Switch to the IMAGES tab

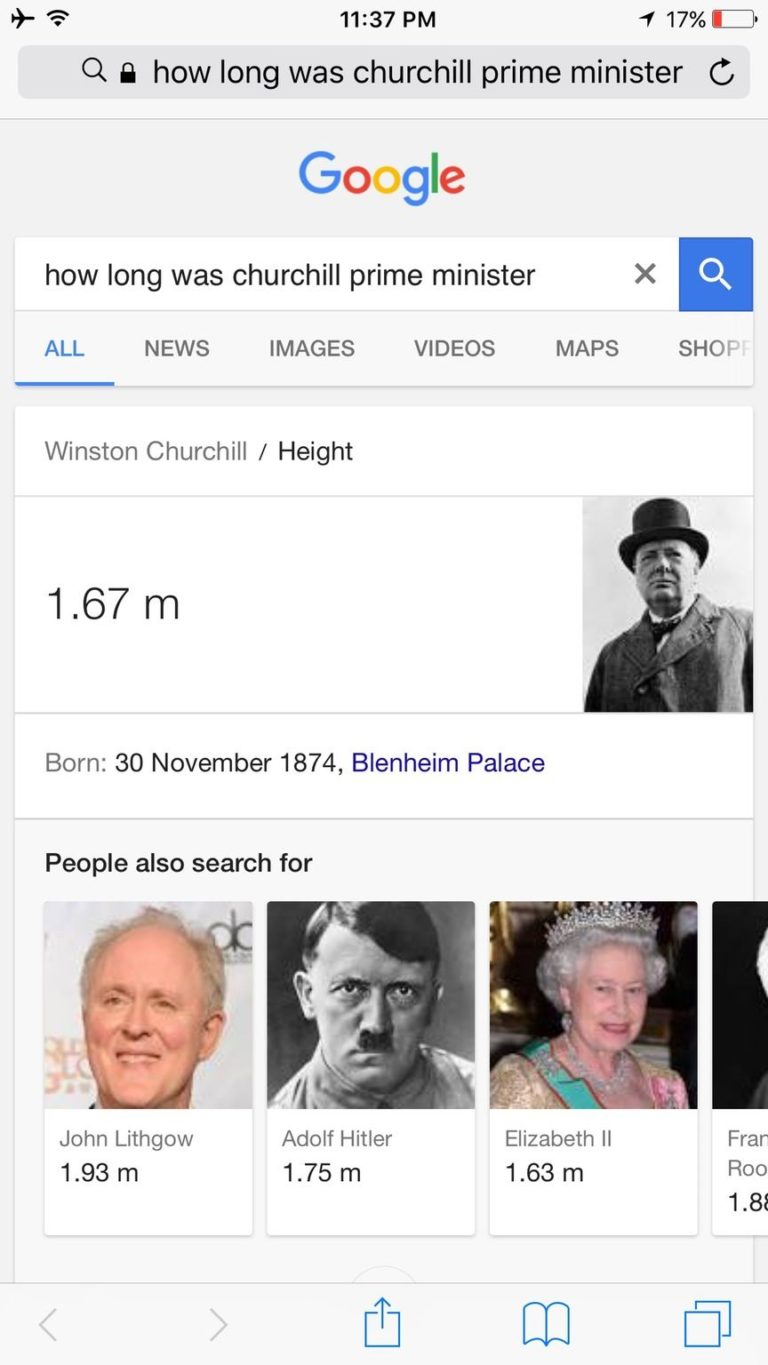pyautogui.click(x=311, y=348)
